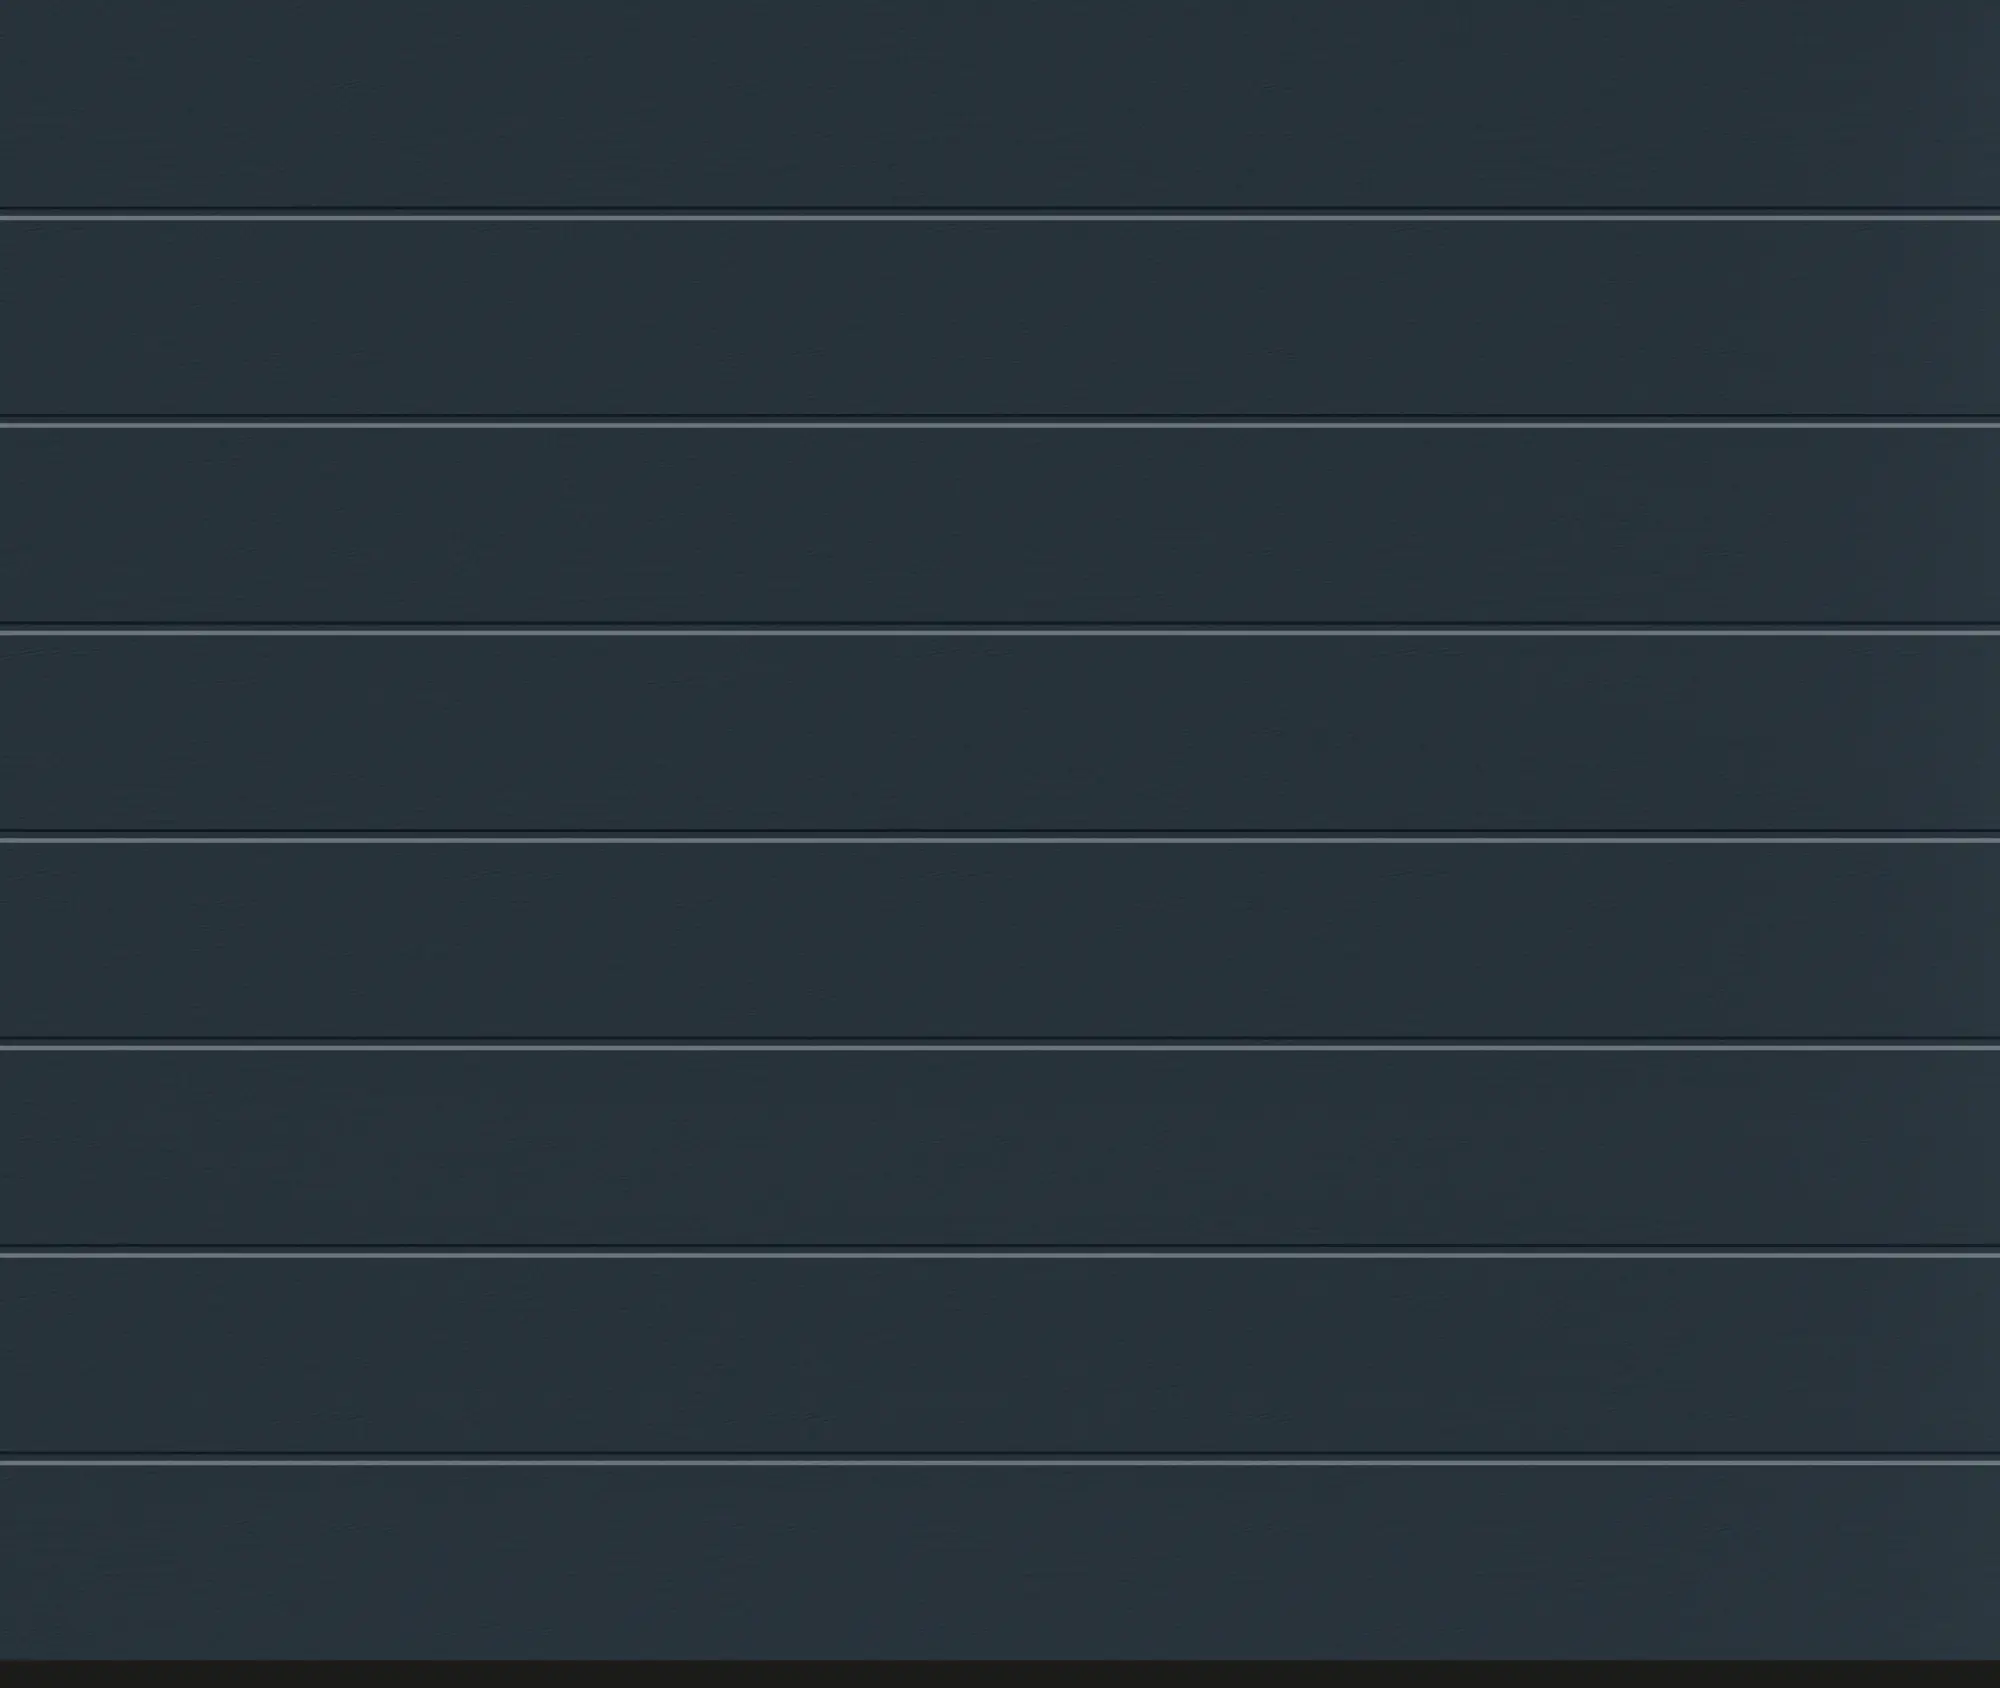Select the lowest light groove line

[1000, 1460]
